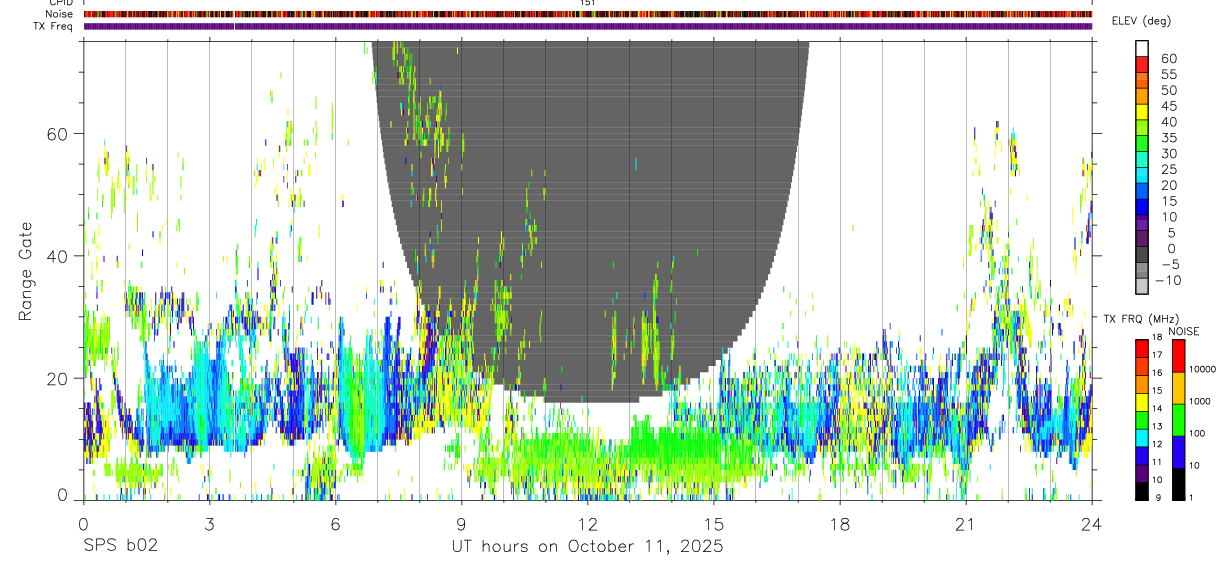This screenshot has width=1228, height=567.
Task: Click the ELEV legend value 45
Action: coord(1167,106)
